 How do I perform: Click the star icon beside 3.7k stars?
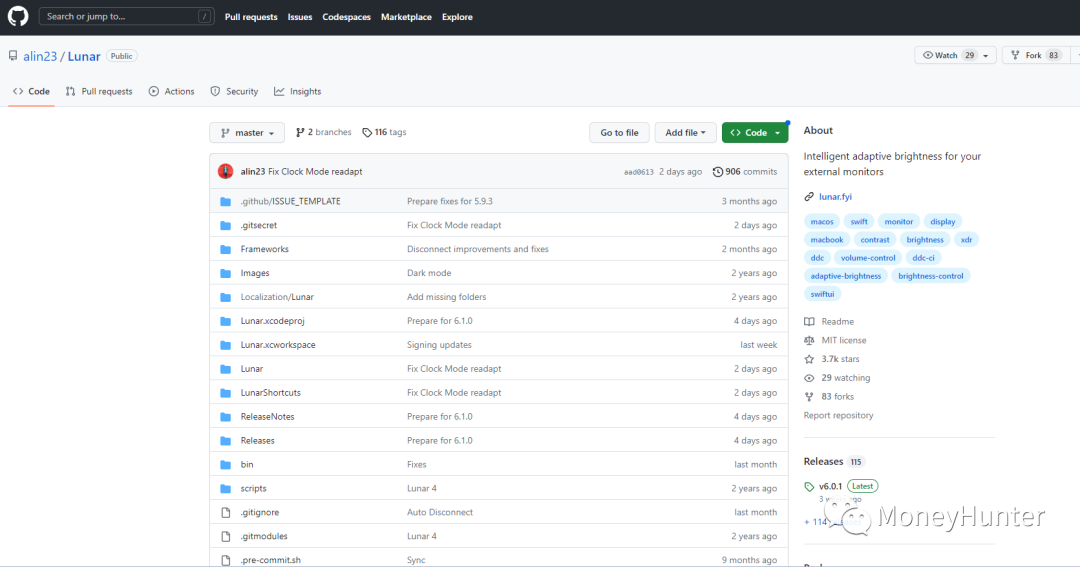click(809, 359)
